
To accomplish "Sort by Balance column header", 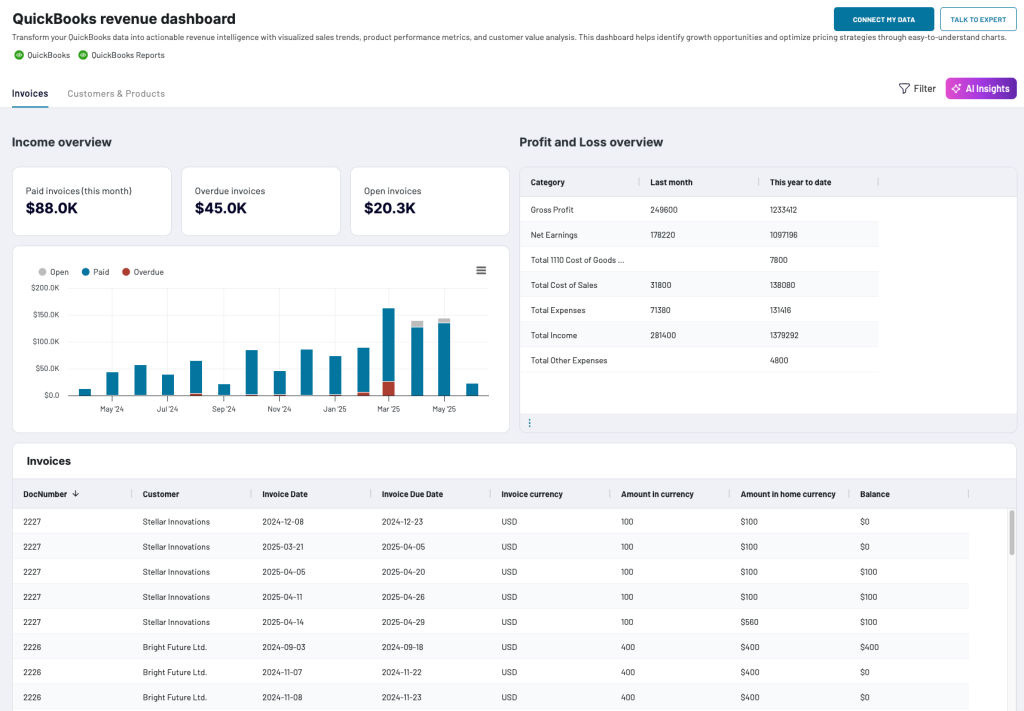I will click(874, 494).
